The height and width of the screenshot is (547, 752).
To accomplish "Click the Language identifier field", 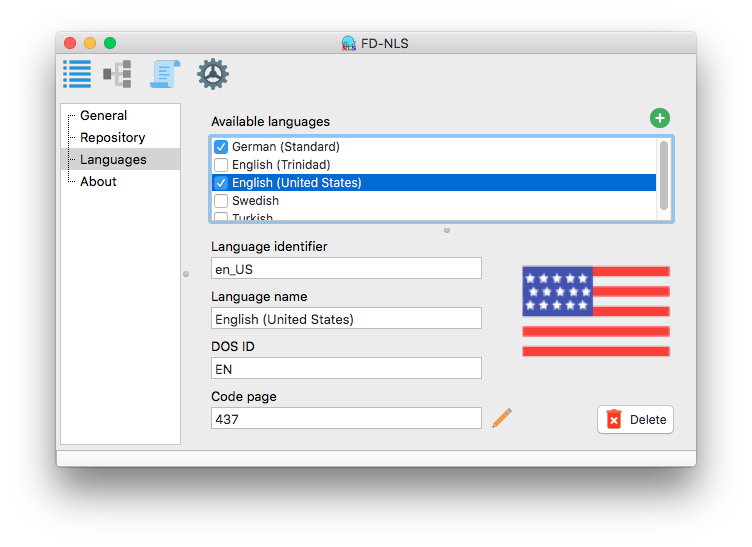I will point(346,268).
